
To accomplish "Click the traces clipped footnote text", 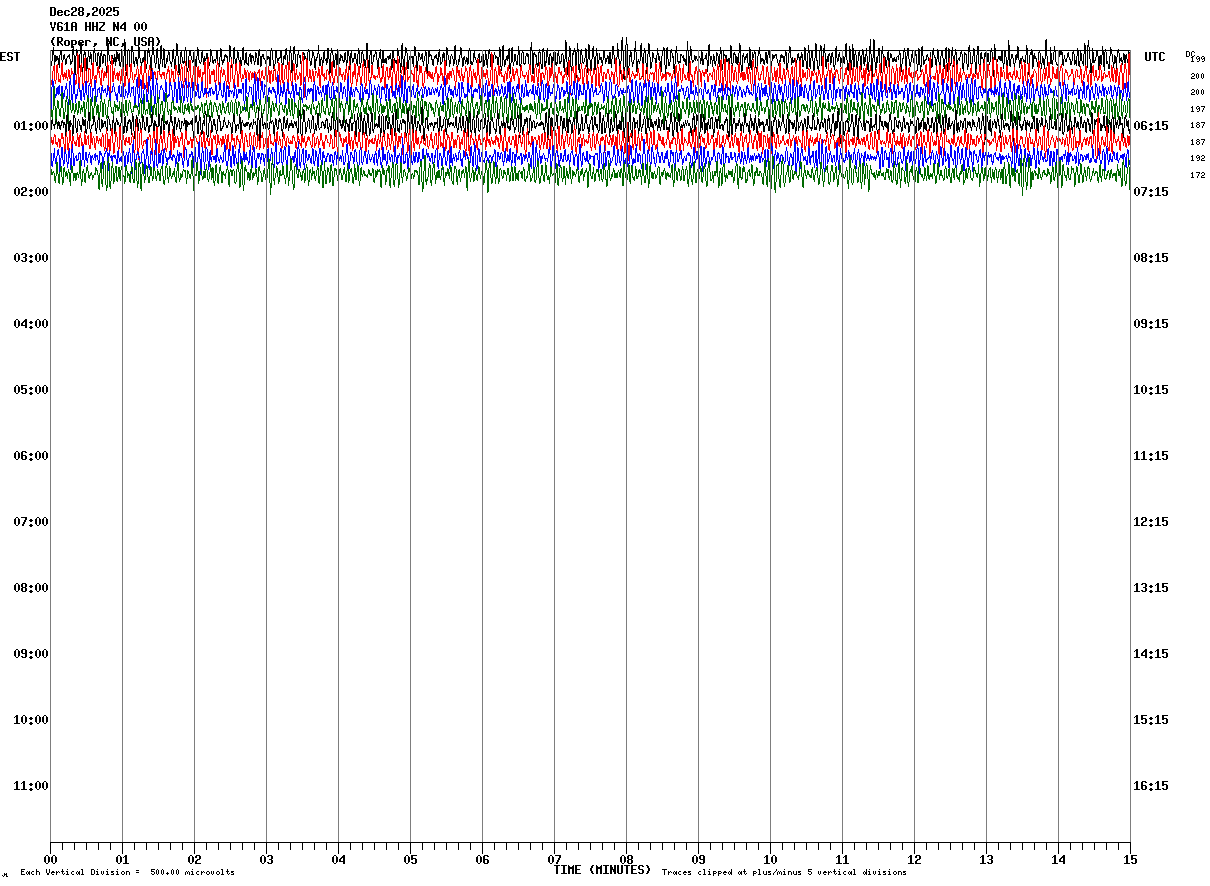I will [x=784, y=873].
